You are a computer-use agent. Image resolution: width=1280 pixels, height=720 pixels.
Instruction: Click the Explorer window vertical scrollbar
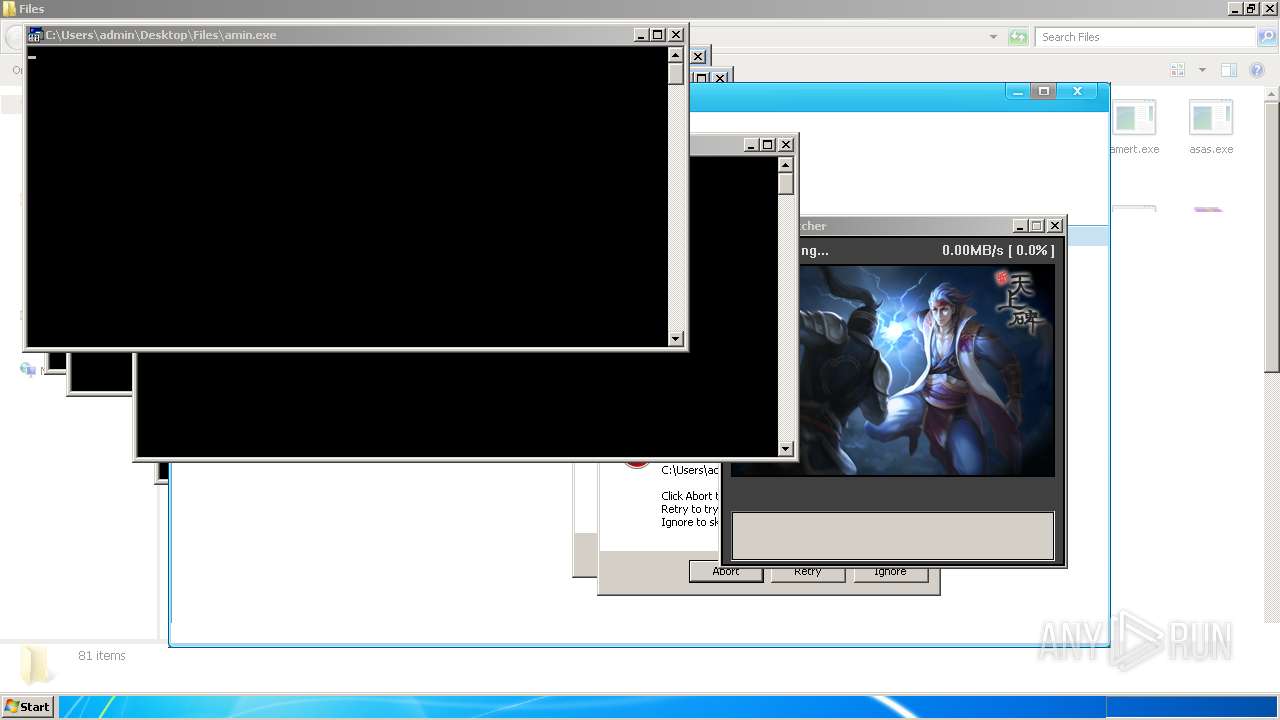[x=1272, y=235]
